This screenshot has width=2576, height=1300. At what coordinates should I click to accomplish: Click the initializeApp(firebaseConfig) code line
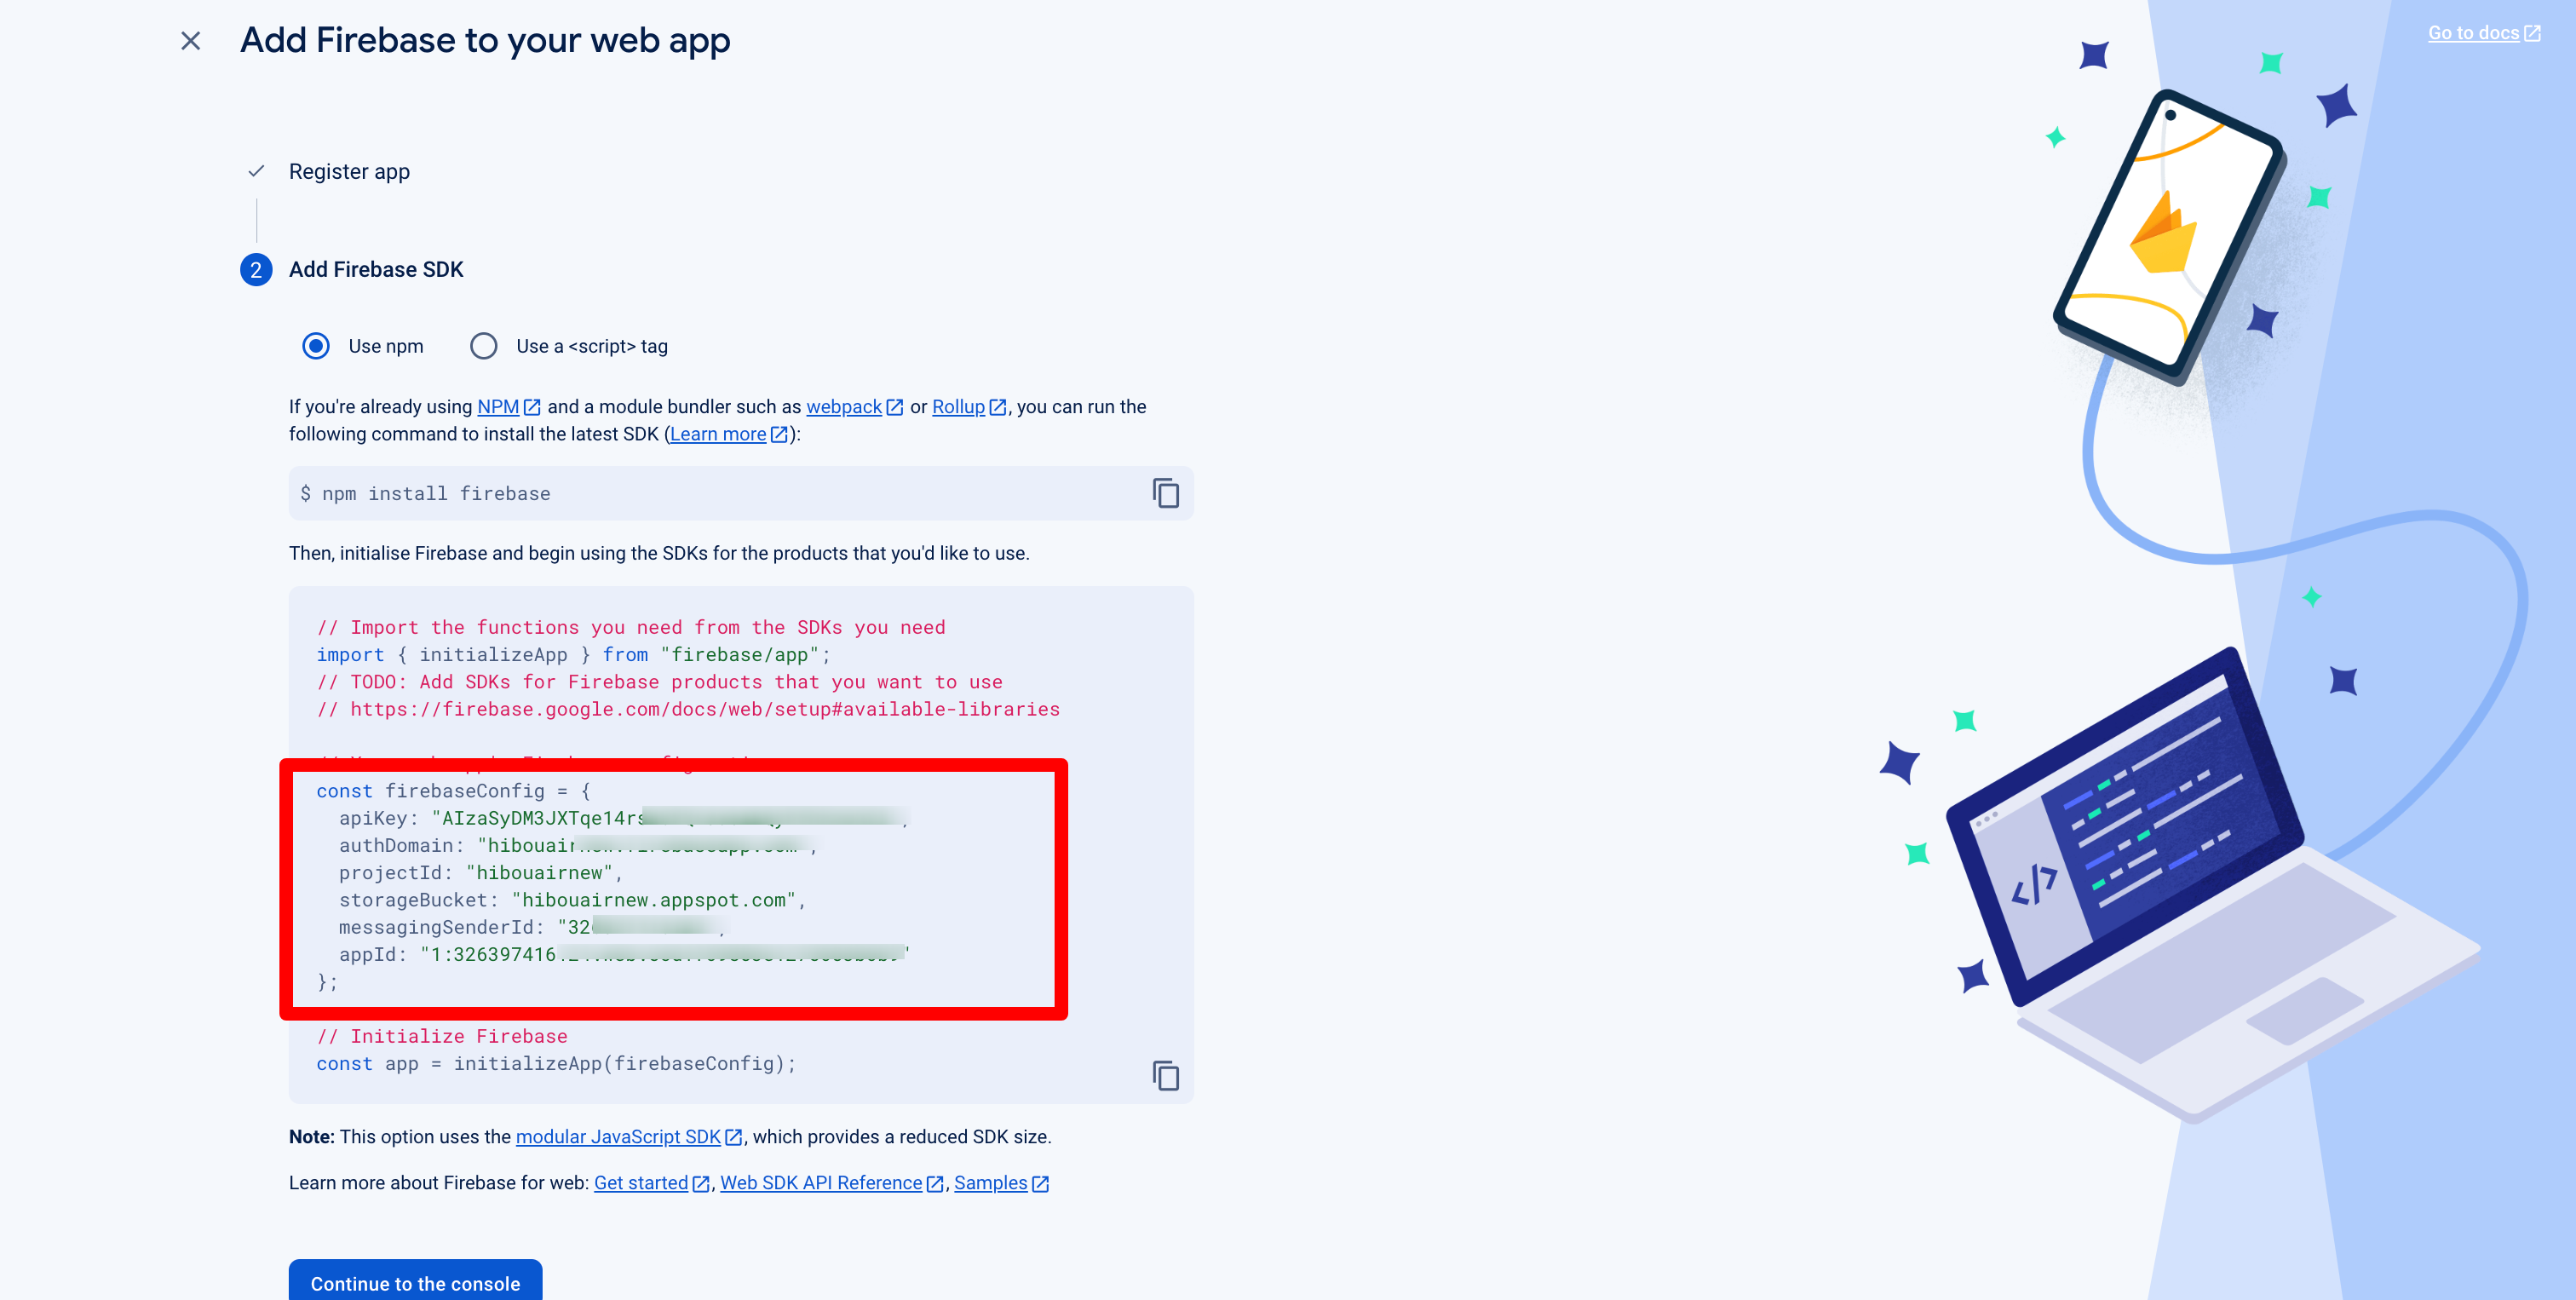click(x=556, y=1064)
